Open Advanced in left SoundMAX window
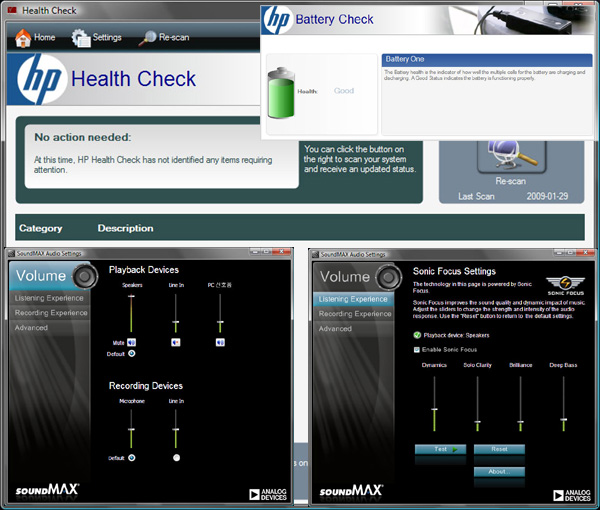Image resolution: width=600 pixels, height=510 pixels. coord(50,328)
